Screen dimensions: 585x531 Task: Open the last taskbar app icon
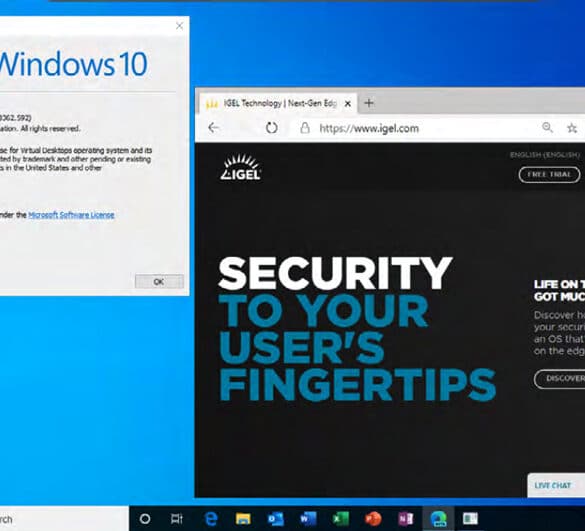click(470, 519)
